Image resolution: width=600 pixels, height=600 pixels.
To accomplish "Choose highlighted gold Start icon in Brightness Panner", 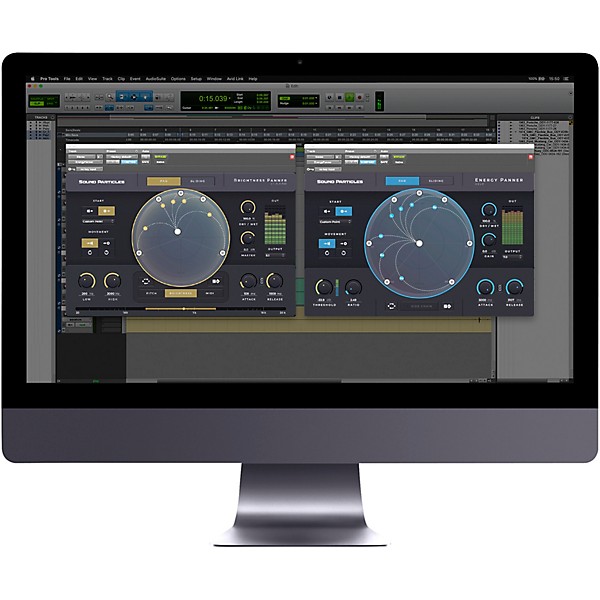I will click(x=106, y=211).
